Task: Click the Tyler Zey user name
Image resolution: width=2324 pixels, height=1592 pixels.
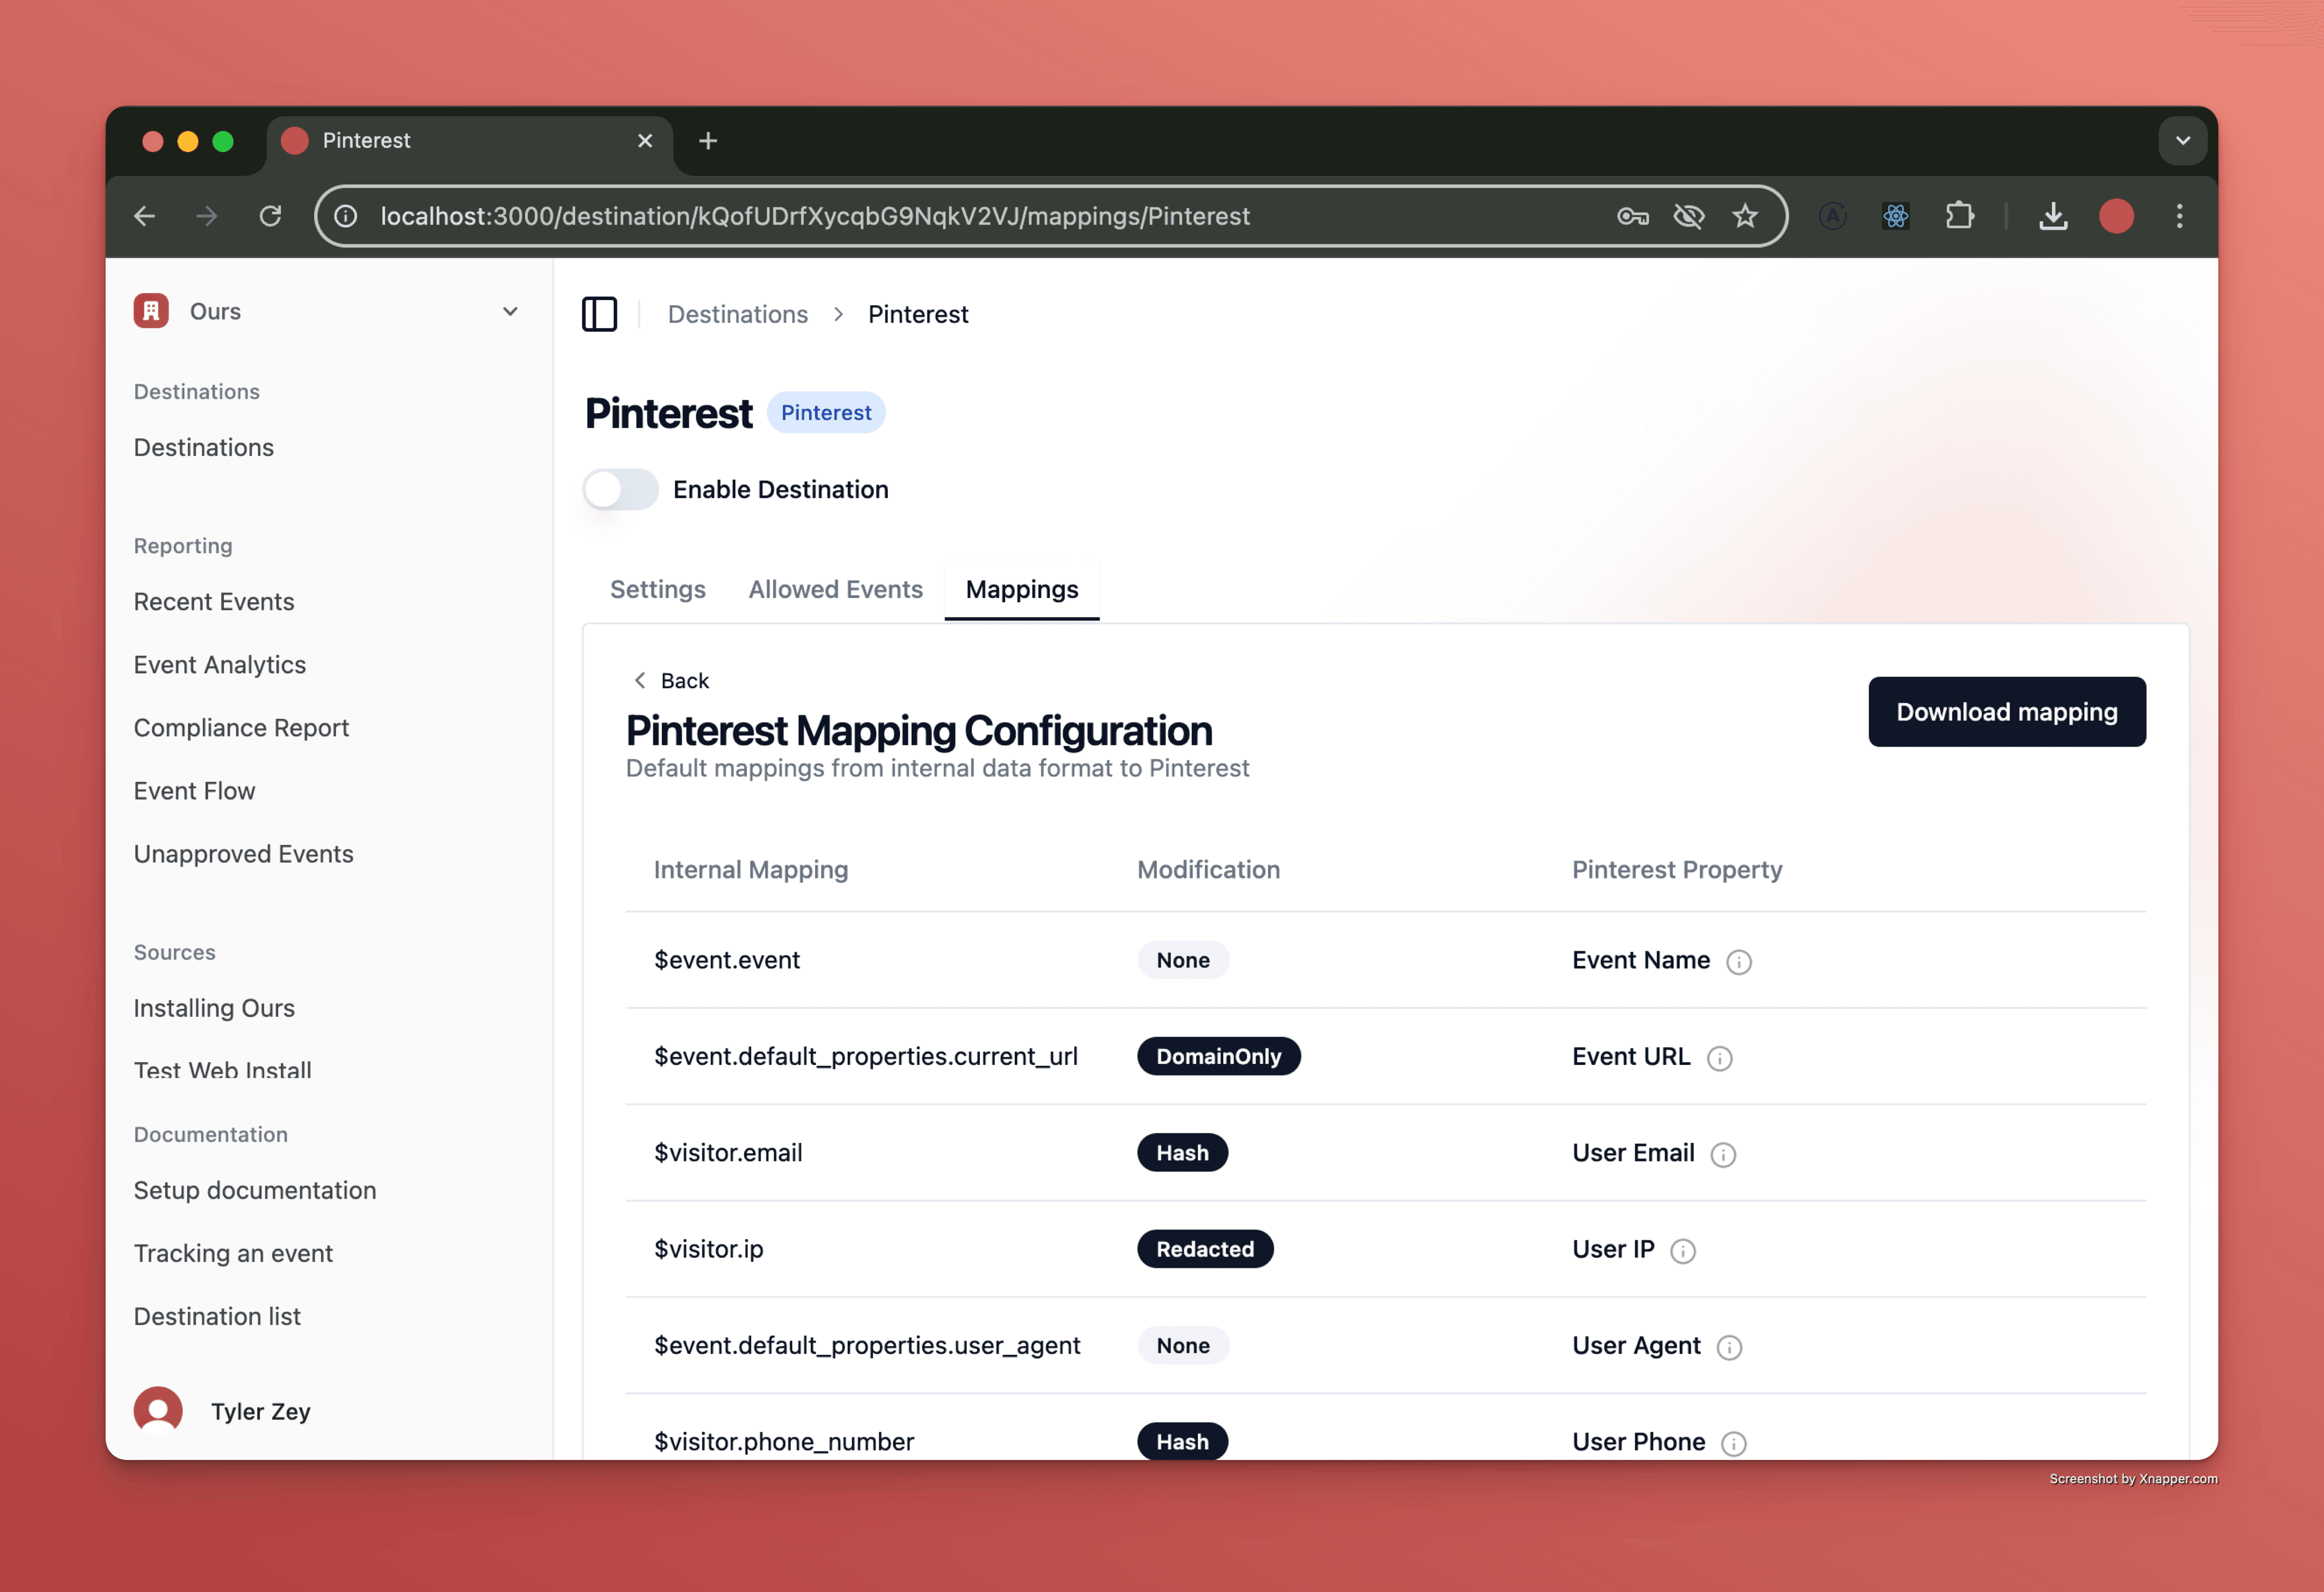Action: [x=260, y=1411]
